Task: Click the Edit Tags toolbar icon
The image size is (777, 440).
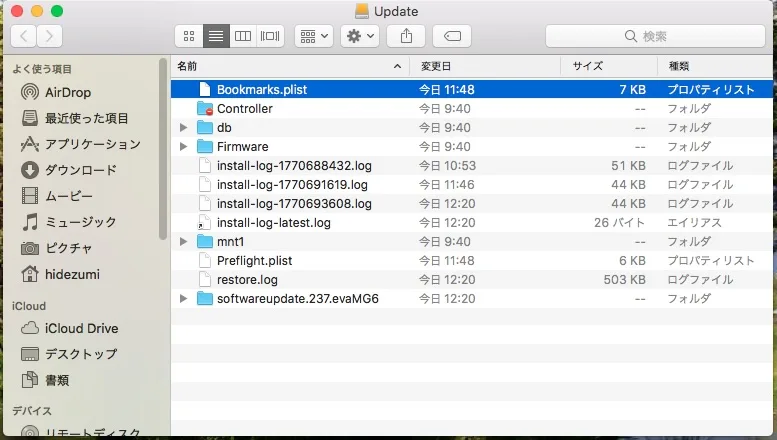Action: coord(452,36)
